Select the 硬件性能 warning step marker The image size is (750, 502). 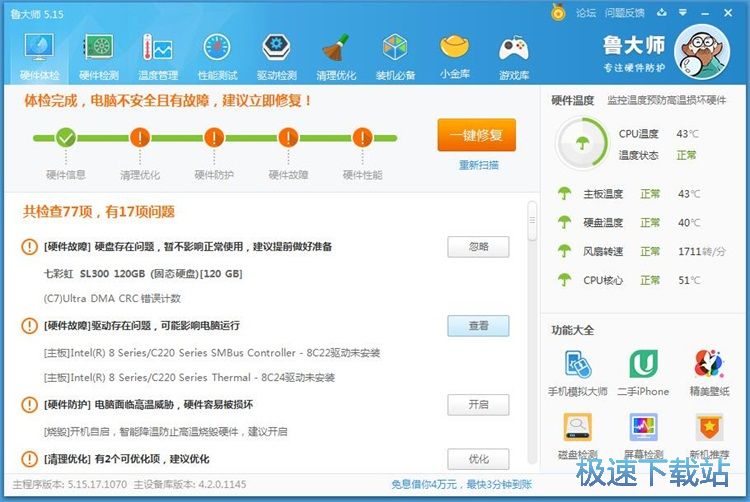(362, 138)
